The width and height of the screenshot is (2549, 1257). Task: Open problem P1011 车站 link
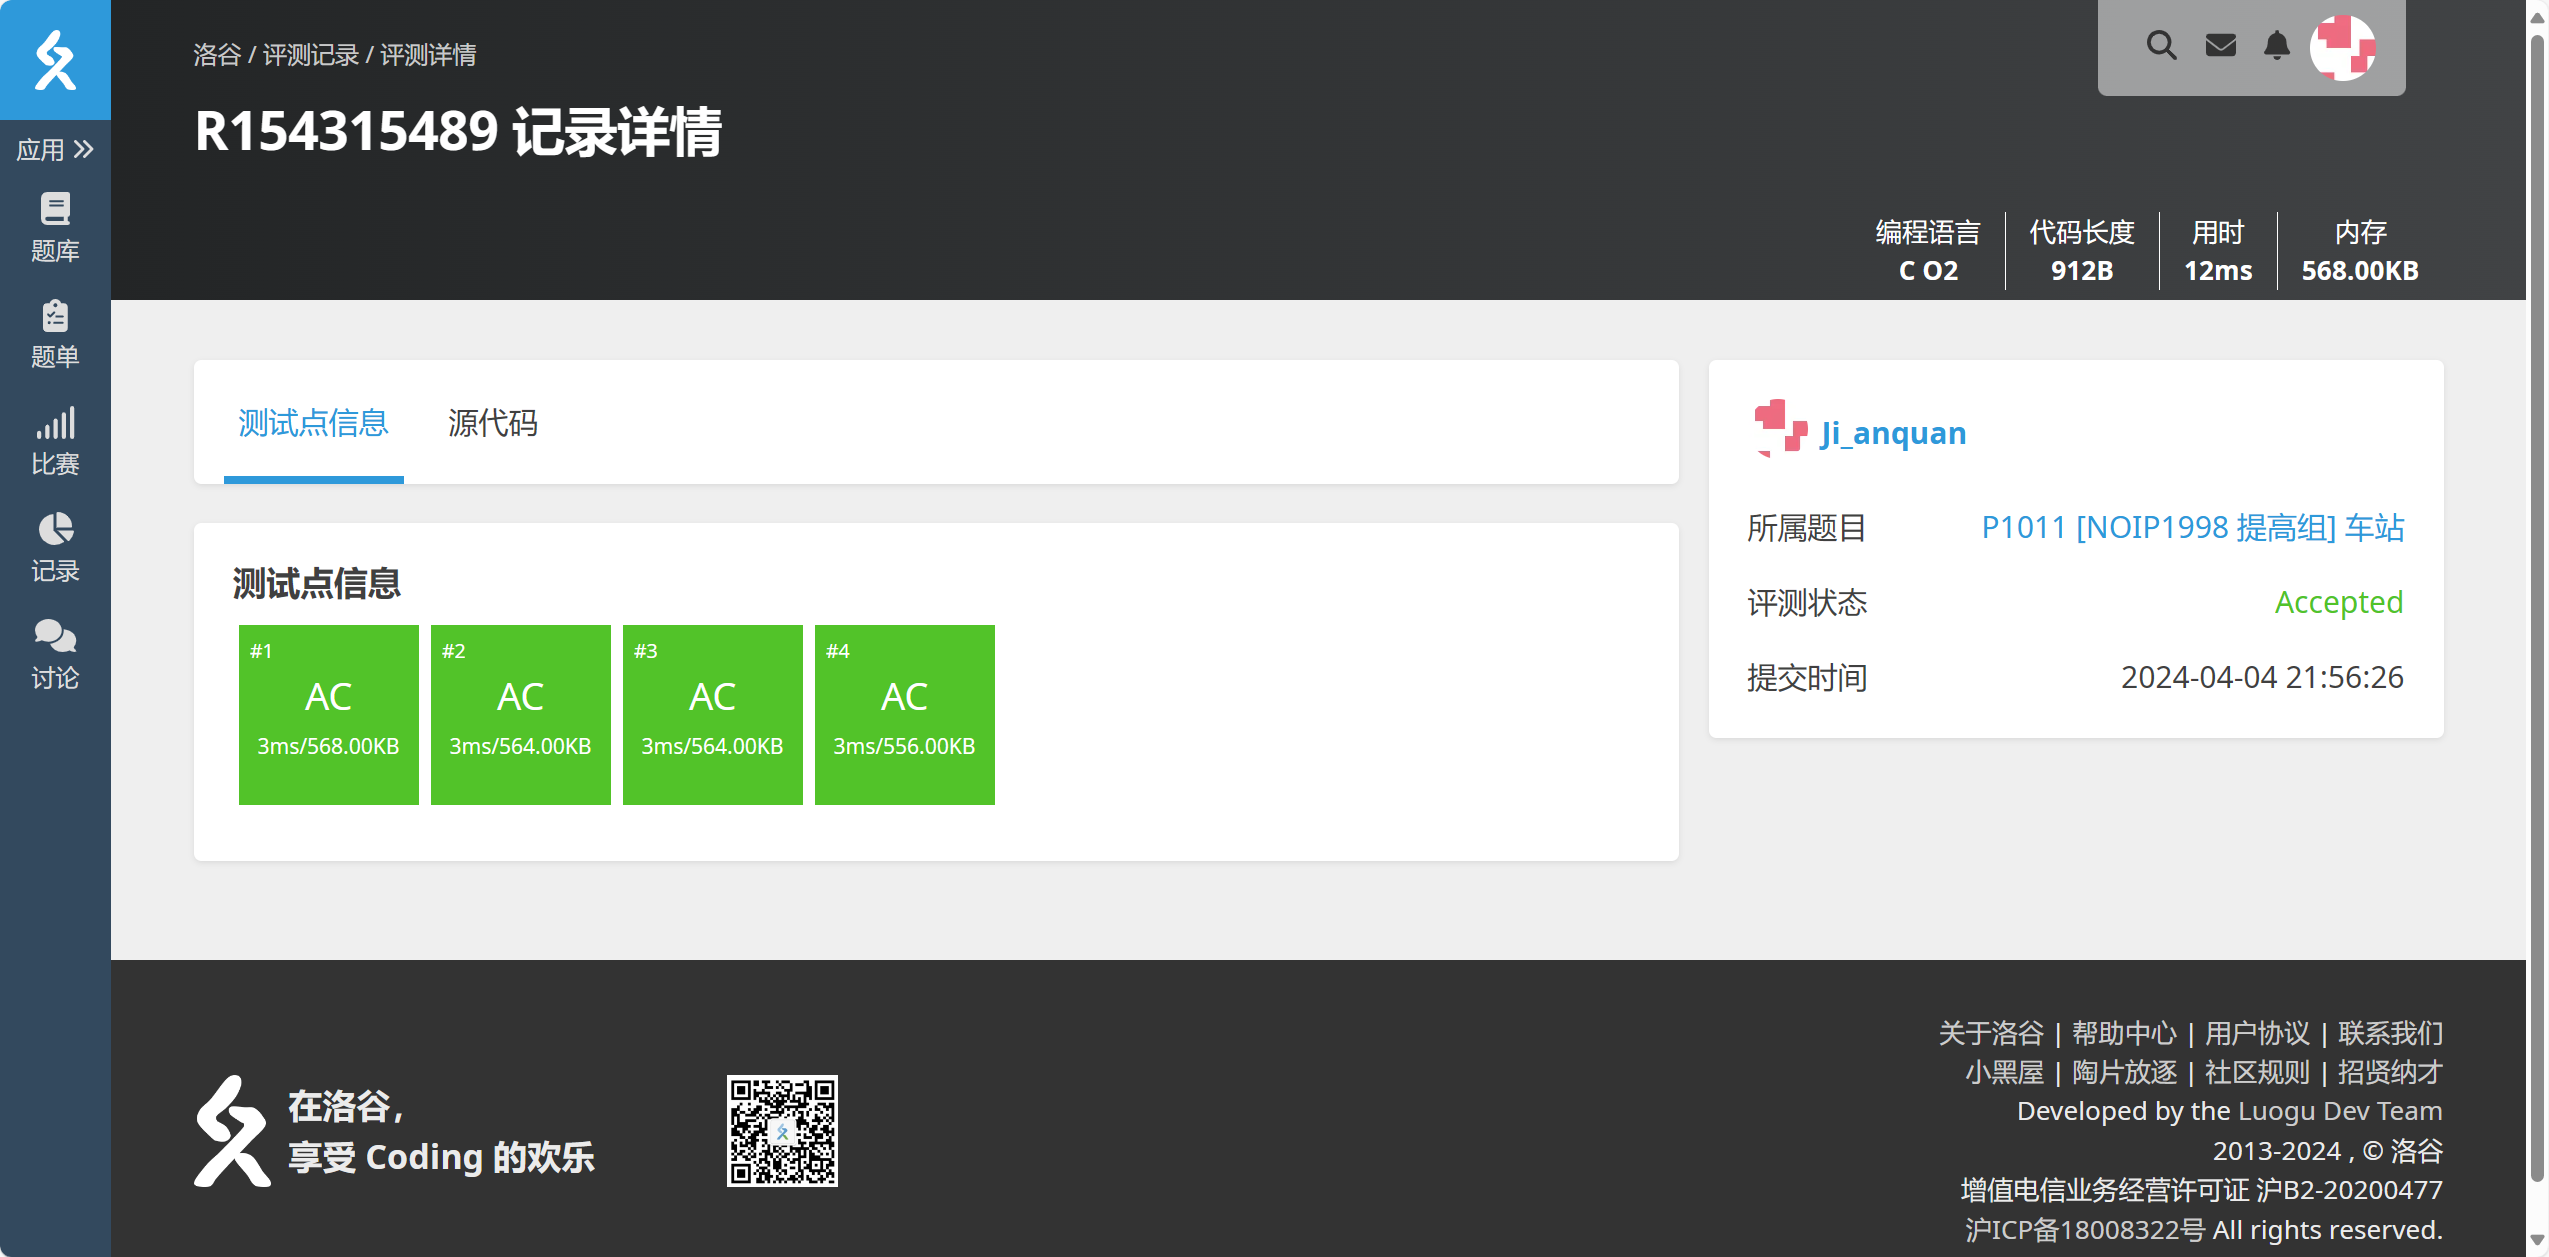[2192, 527]
